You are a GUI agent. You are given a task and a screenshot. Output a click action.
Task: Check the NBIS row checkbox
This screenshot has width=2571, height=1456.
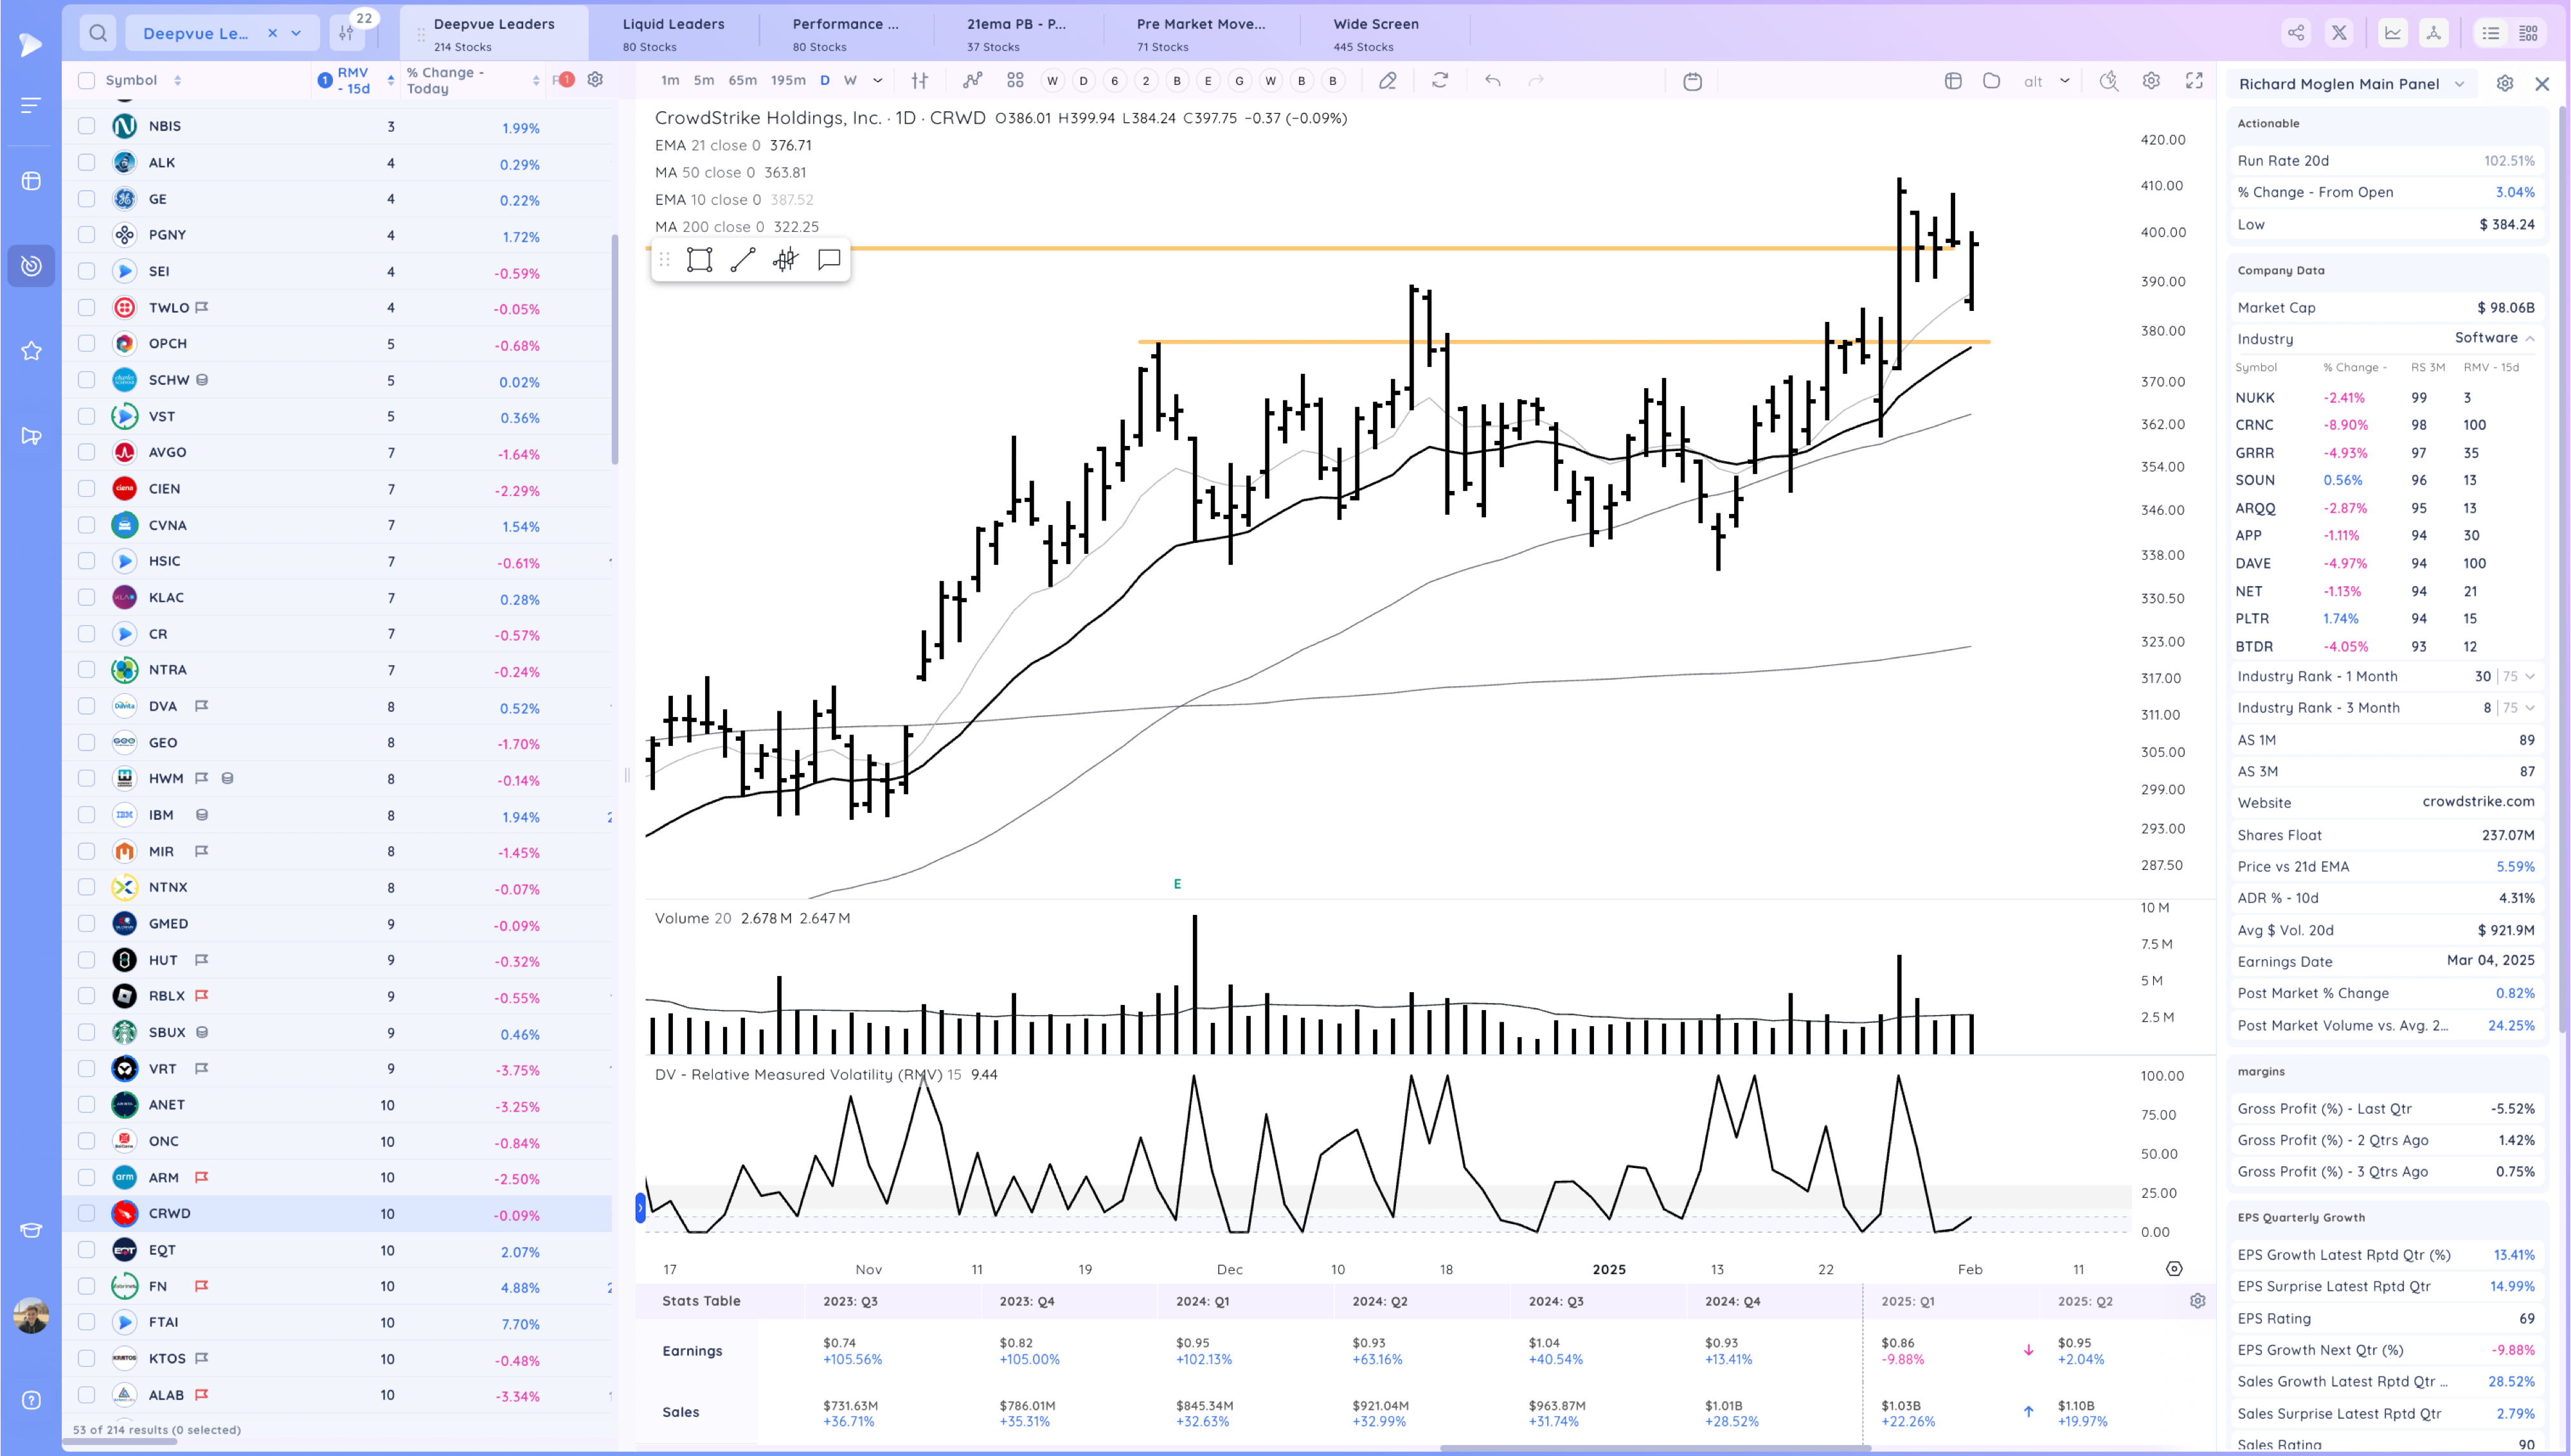[x=87, y=126]
